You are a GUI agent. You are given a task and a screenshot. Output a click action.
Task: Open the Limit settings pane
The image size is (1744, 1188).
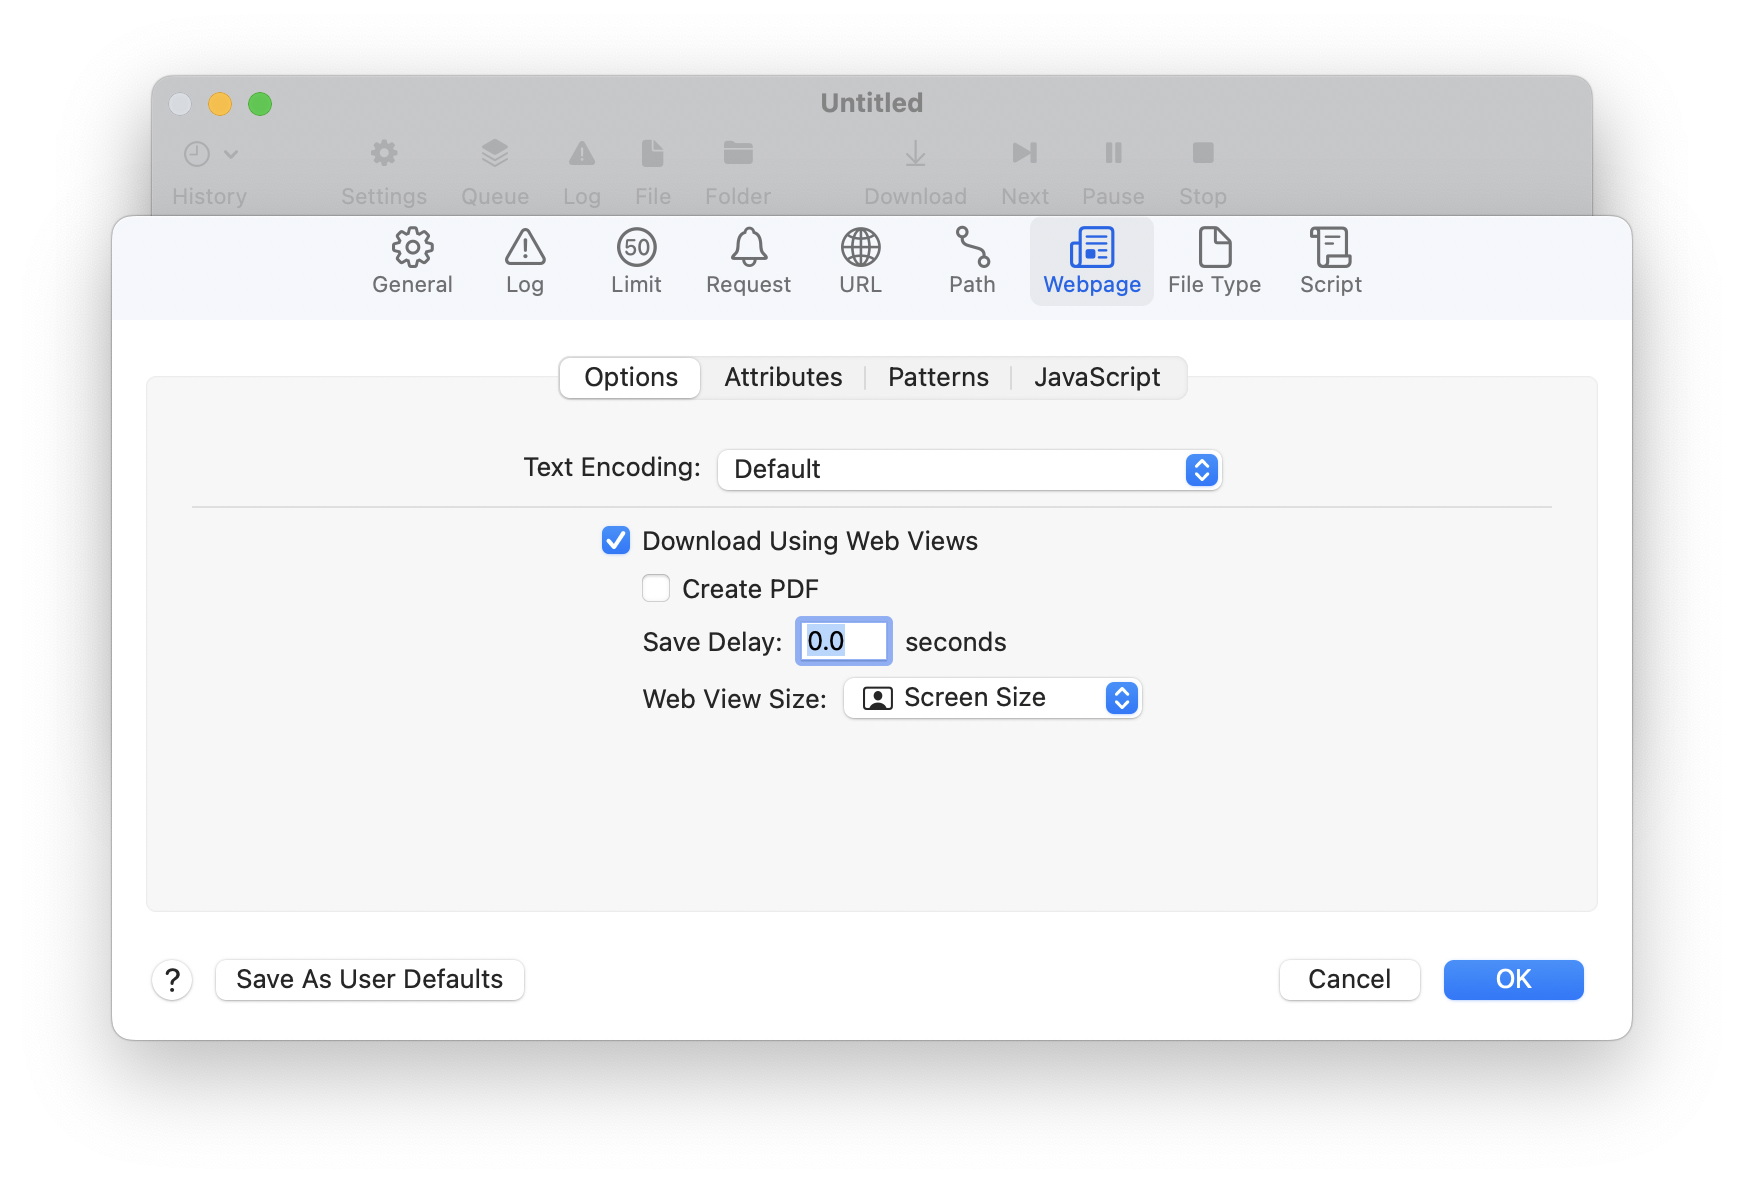pyautogui.click(x=636, y=261)
